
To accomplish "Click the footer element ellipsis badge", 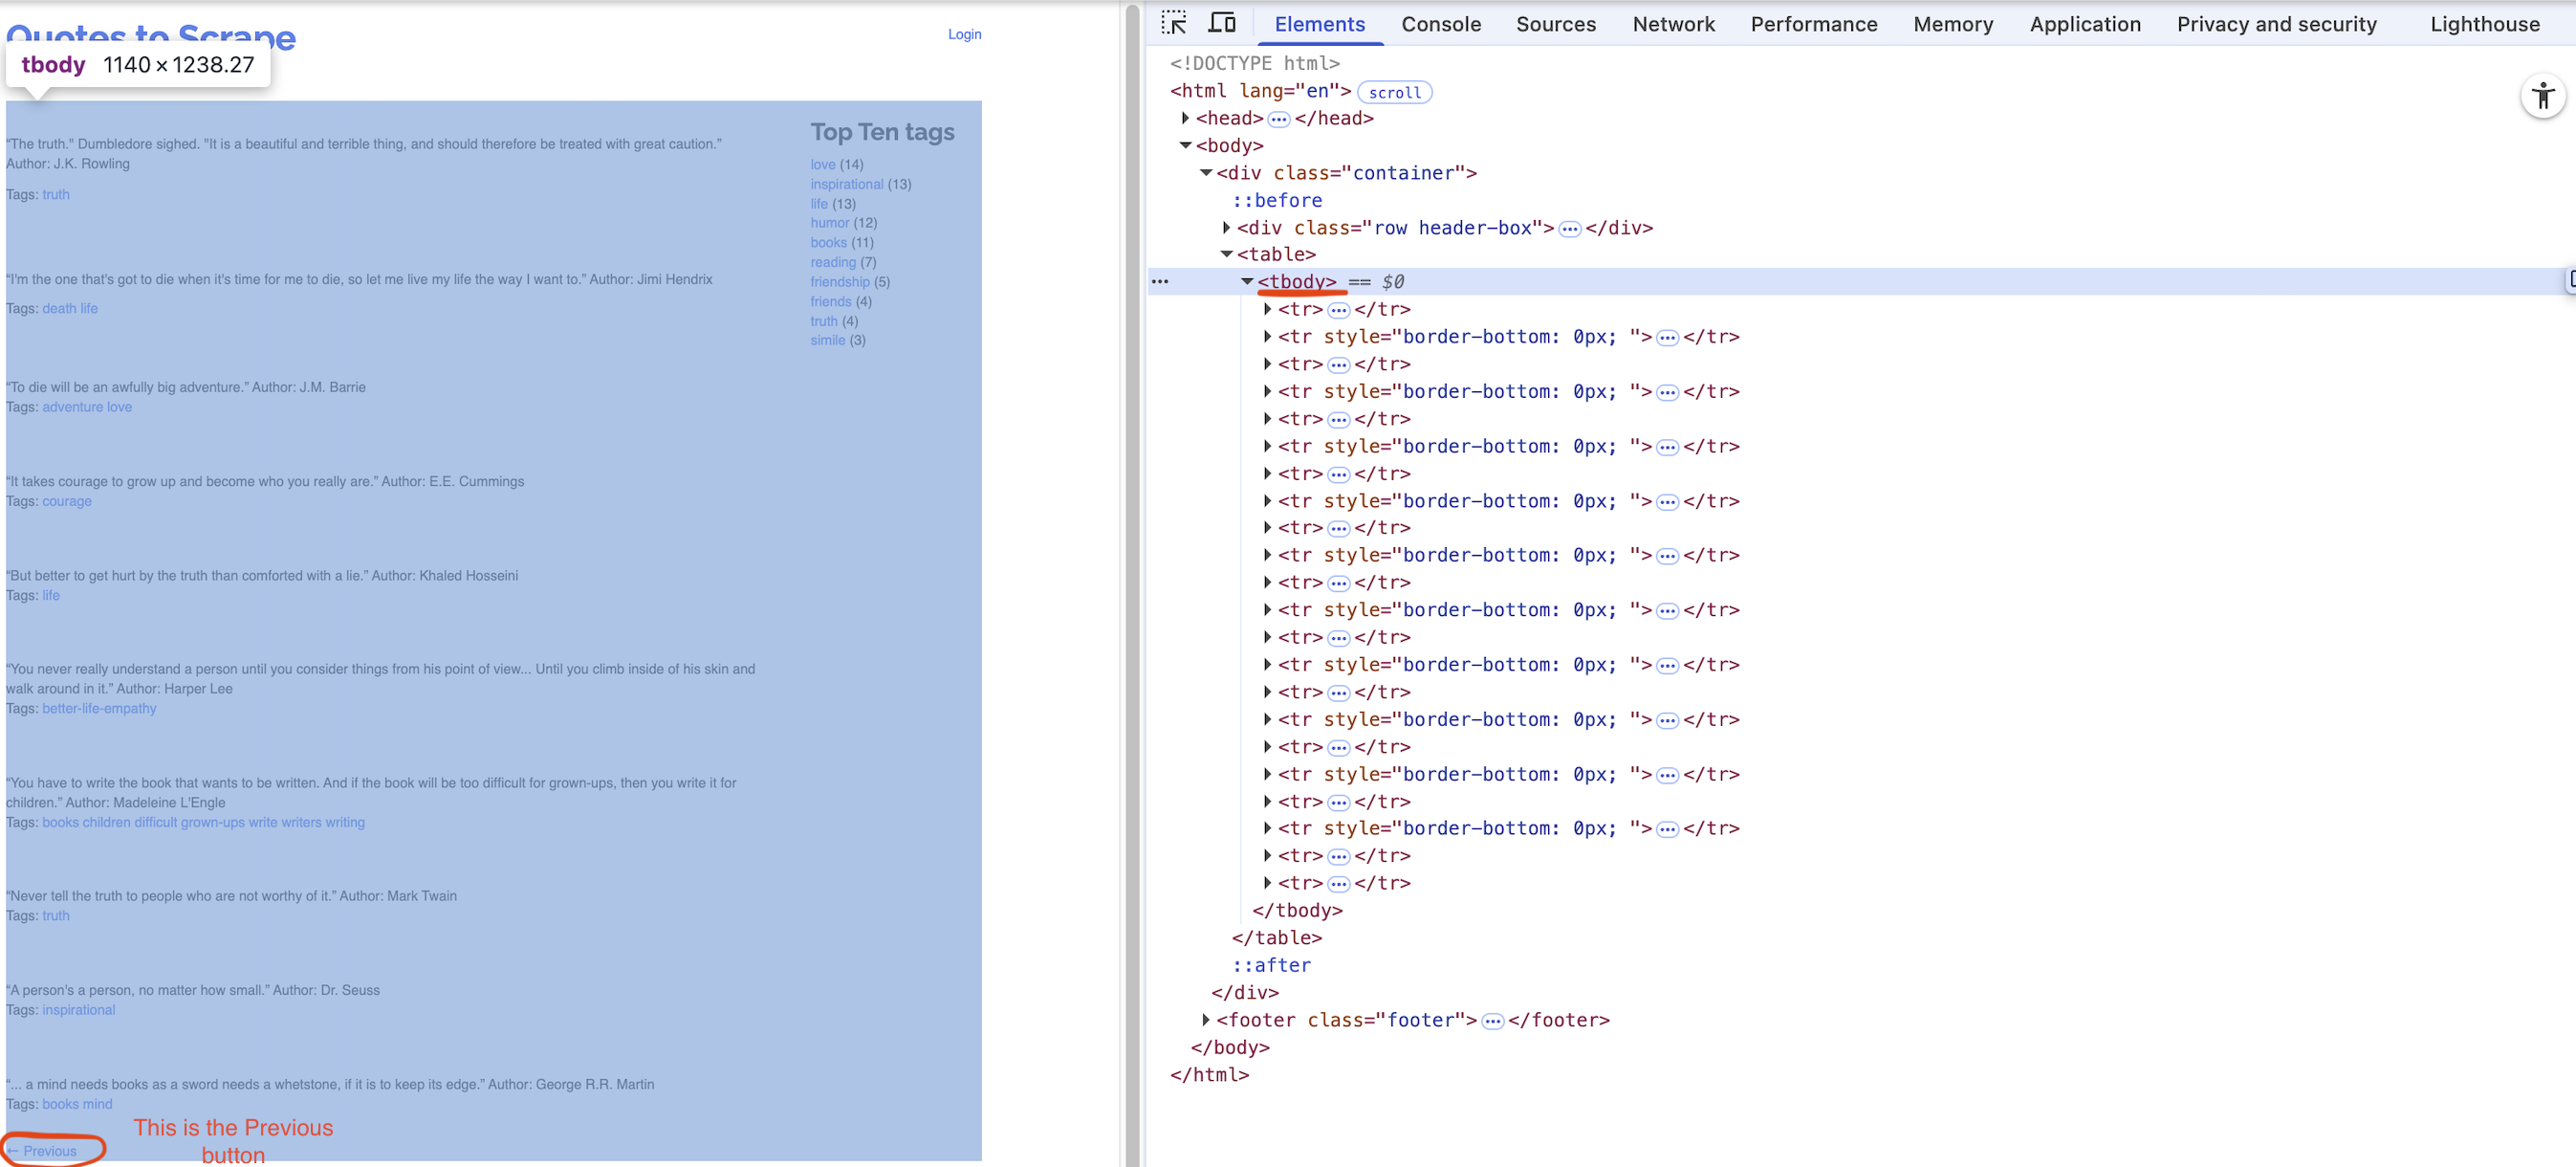I will tap(1492, 1021).
